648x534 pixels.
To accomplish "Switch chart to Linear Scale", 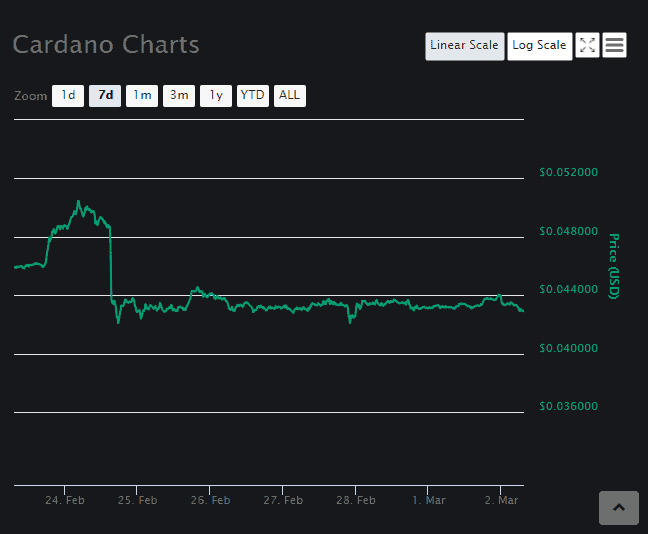I will tap(465, 46).
